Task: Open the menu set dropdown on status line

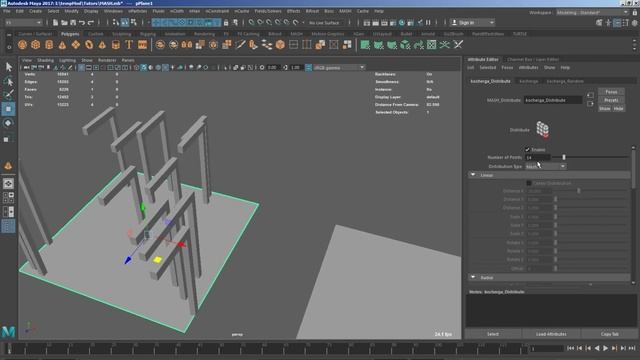Action: [x=24, y=22]
